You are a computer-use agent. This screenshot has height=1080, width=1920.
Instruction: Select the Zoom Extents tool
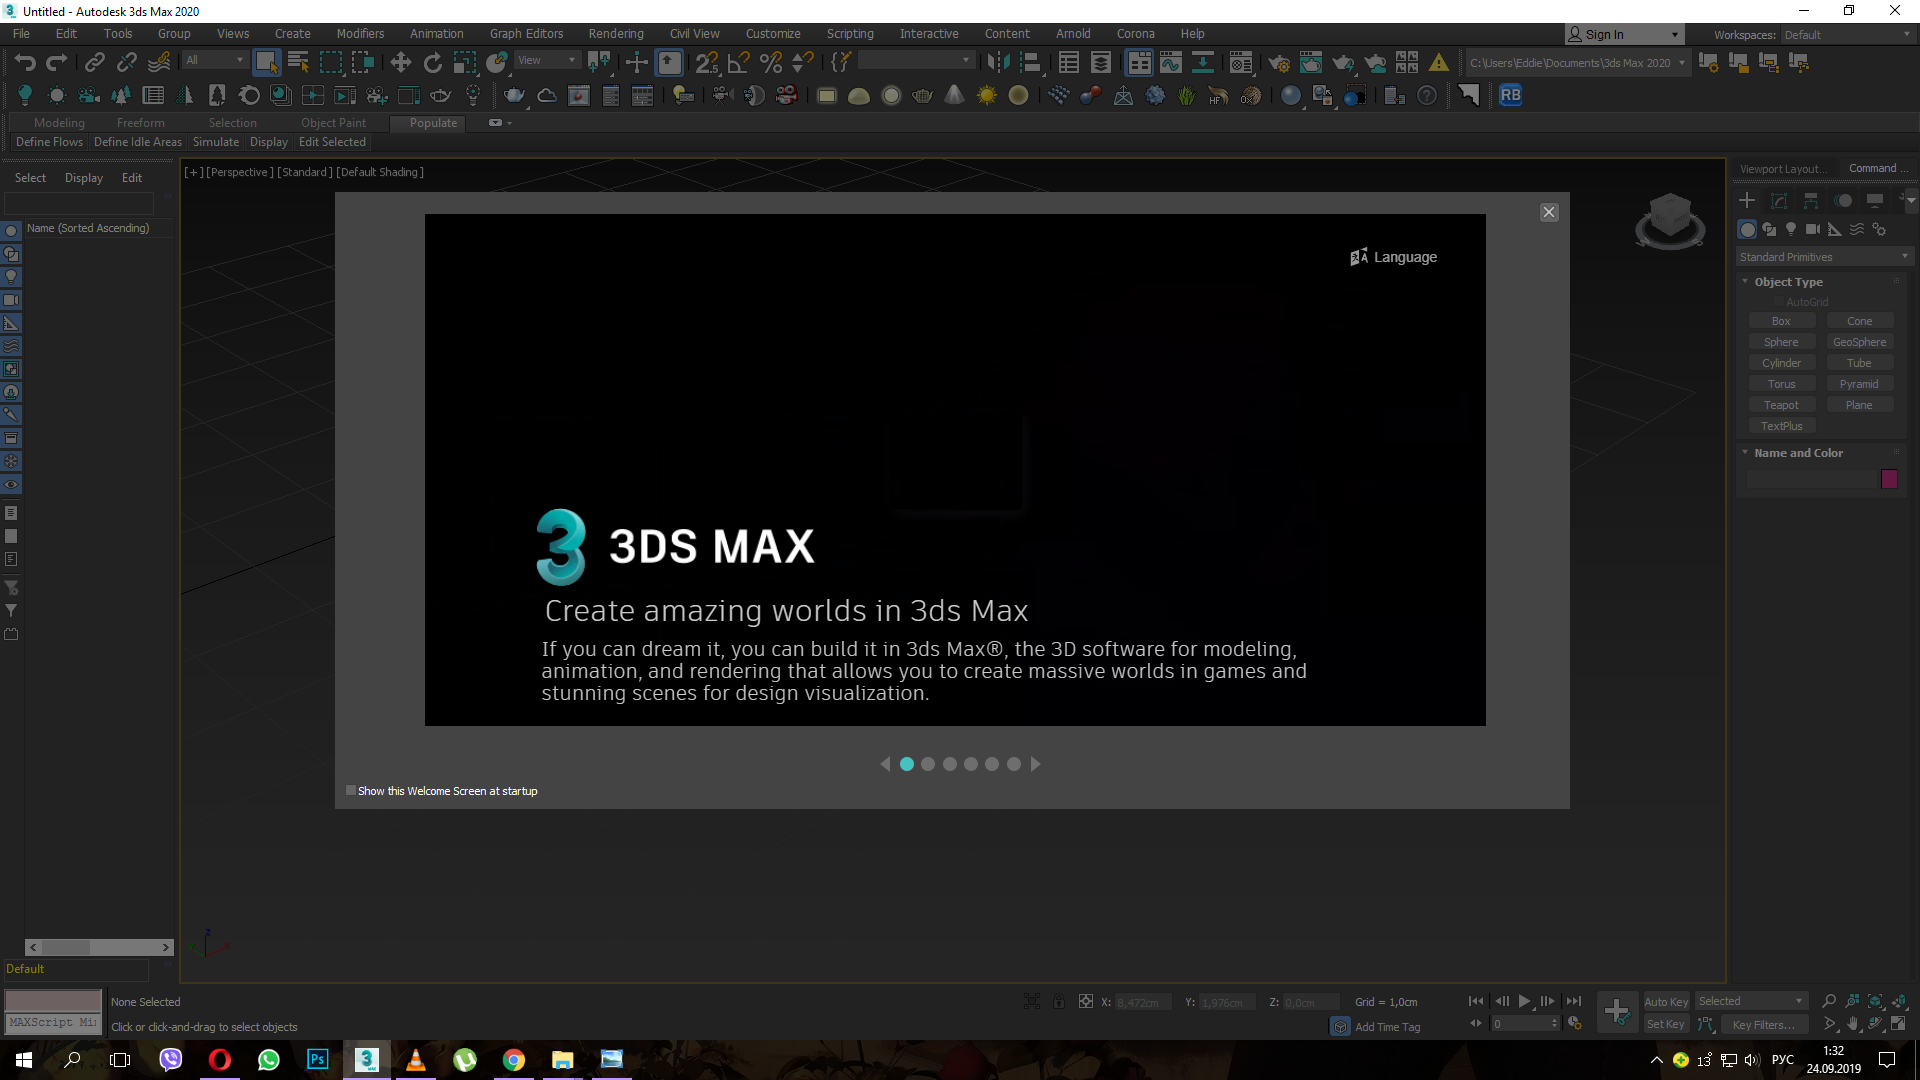point(1875,1000)
